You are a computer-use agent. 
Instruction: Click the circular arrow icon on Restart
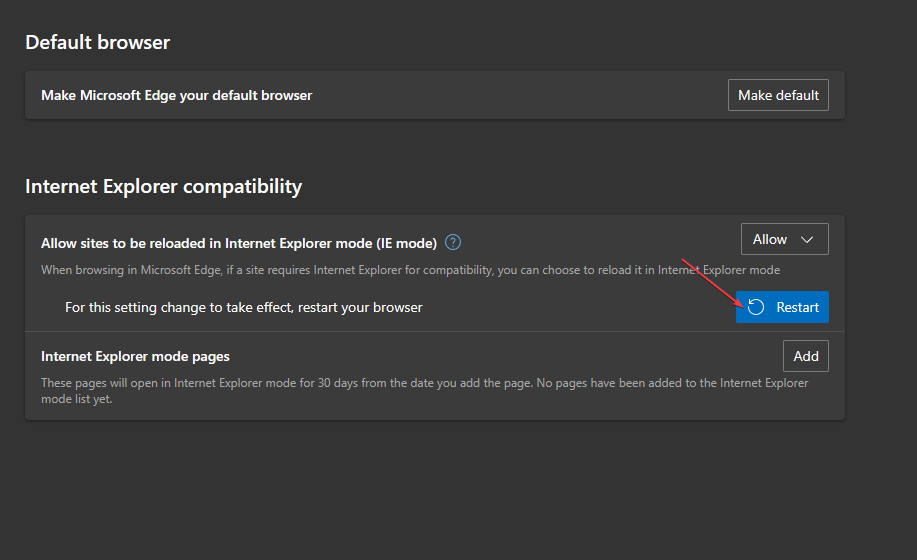(x=757, y=307)
